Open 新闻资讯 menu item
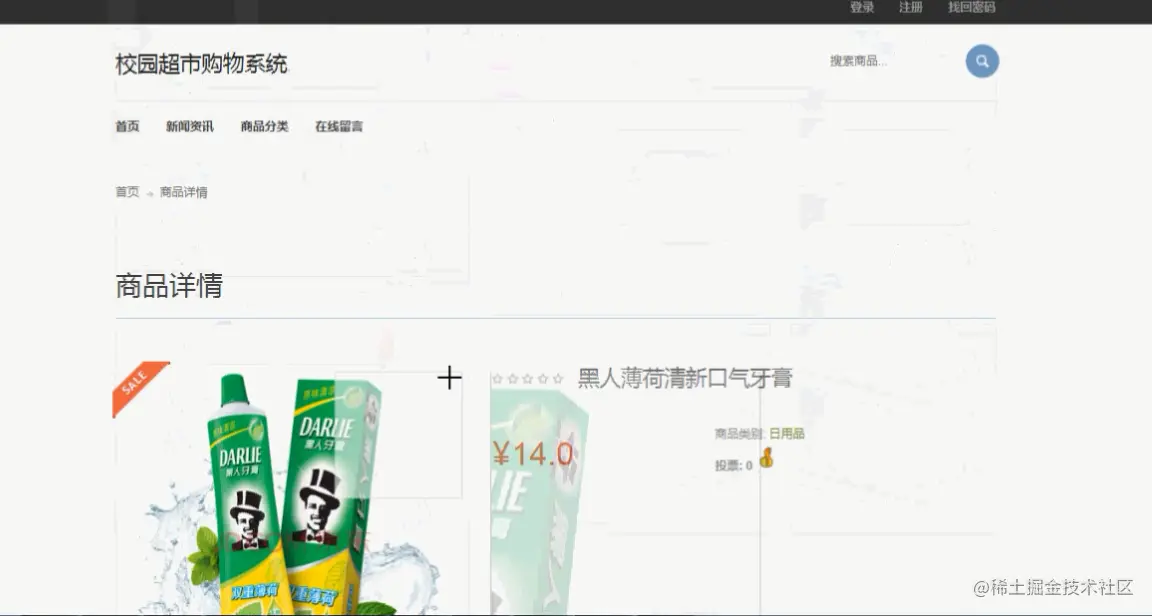1152x616 pixels. point(190,126)
